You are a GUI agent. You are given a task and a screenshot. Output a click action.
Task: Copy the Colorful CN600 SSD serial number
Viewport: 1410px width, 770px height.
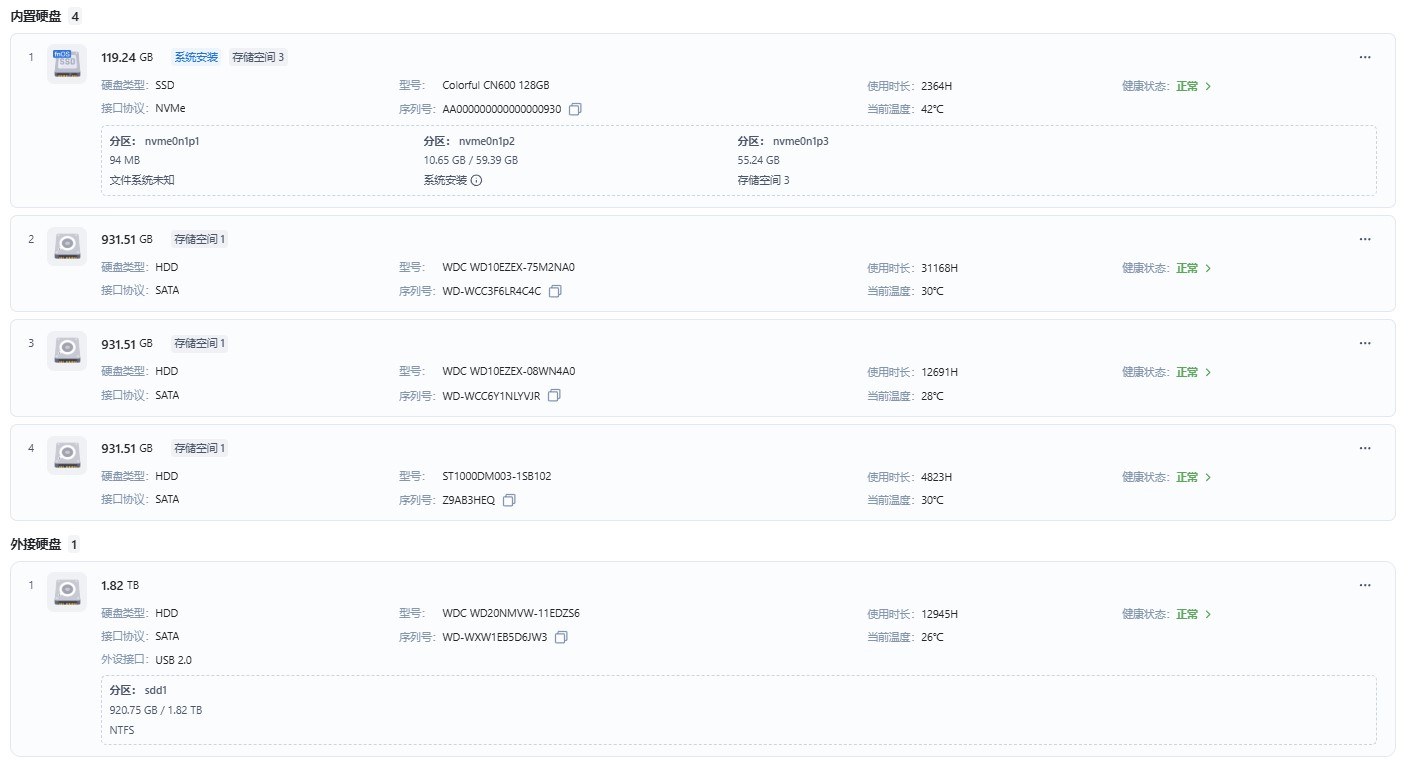(x=575, y=109)
